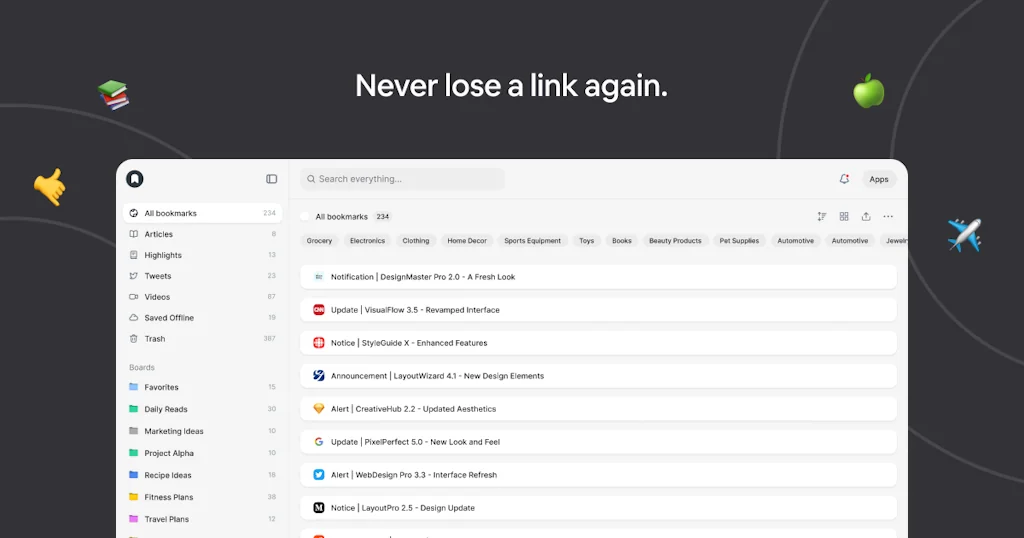Toggle the sidebar collapse icon
This screenshot has height=538, width=1024.
coord(271,179)
